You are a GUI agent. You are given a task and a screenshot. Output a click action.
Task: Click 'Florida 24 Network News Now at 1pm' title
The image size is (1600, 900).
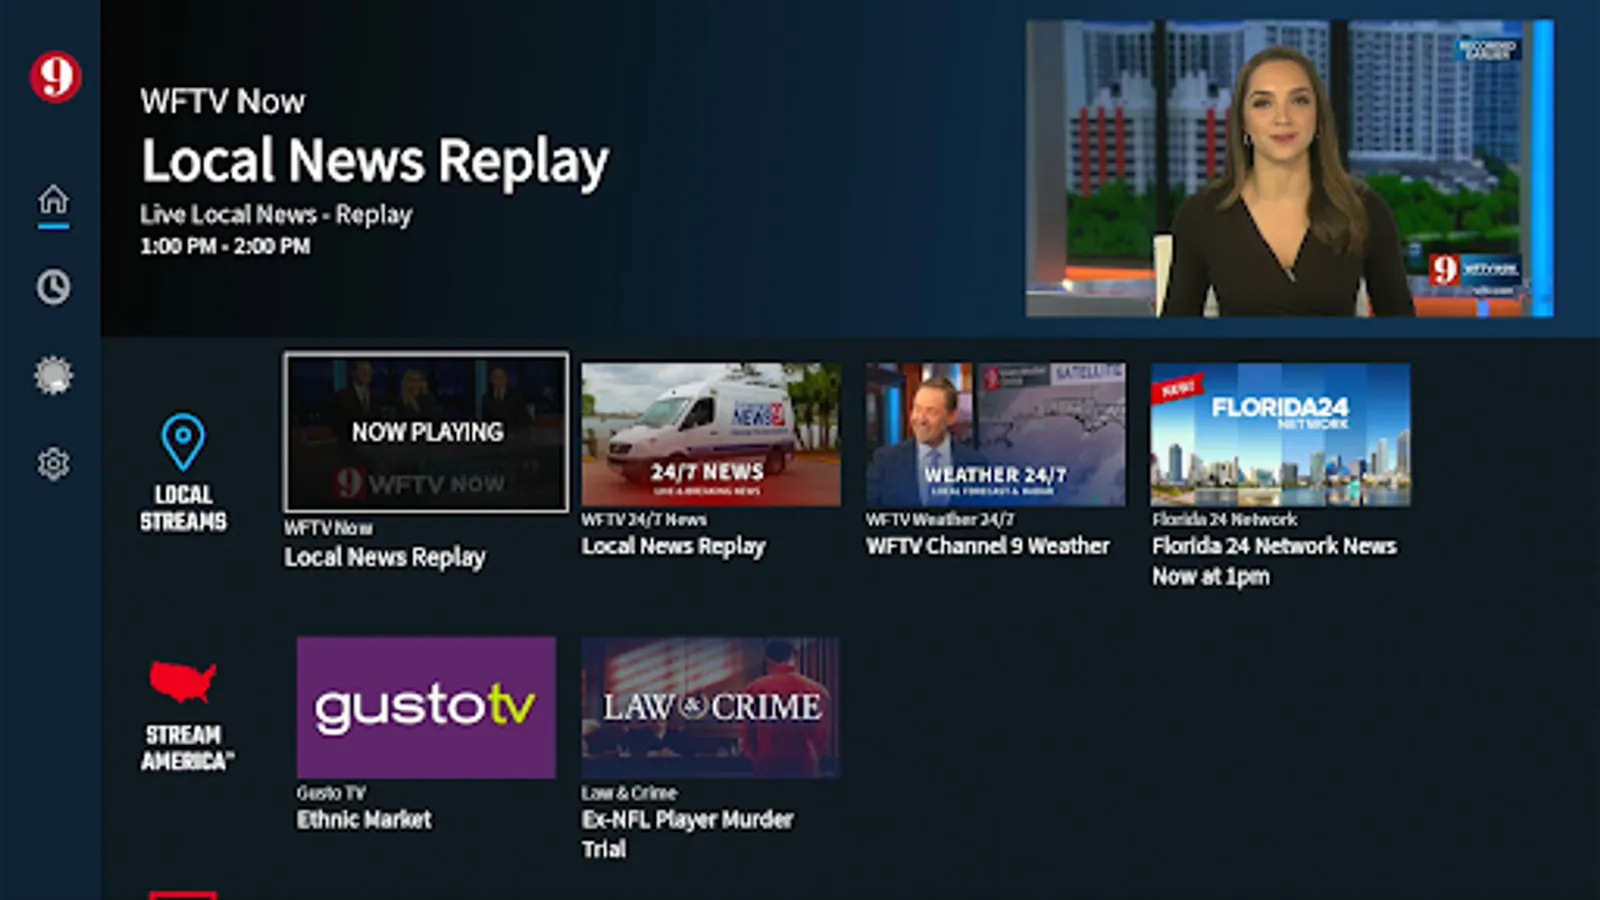tap(1274, 561)
